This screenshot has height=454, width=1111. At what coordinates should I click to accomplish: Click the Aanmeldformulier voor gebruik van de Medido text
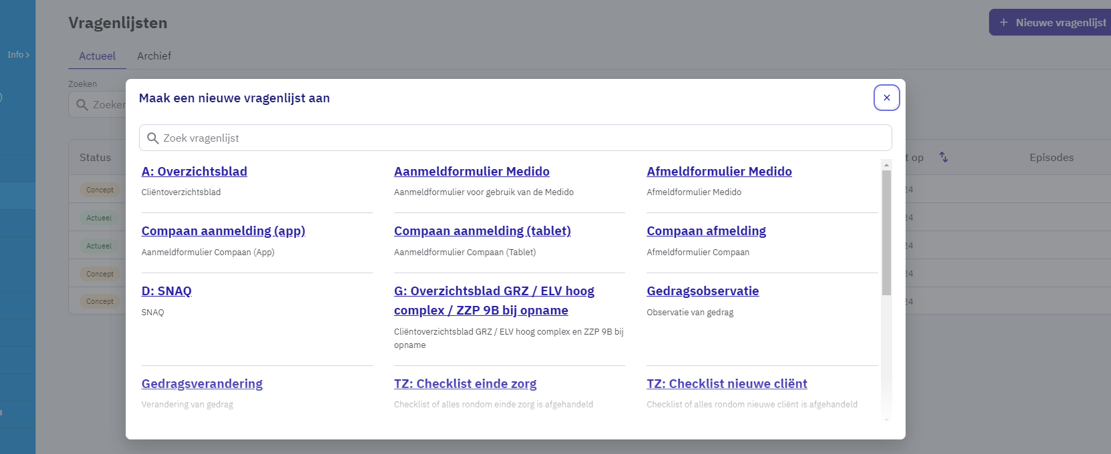click(484, 192)
